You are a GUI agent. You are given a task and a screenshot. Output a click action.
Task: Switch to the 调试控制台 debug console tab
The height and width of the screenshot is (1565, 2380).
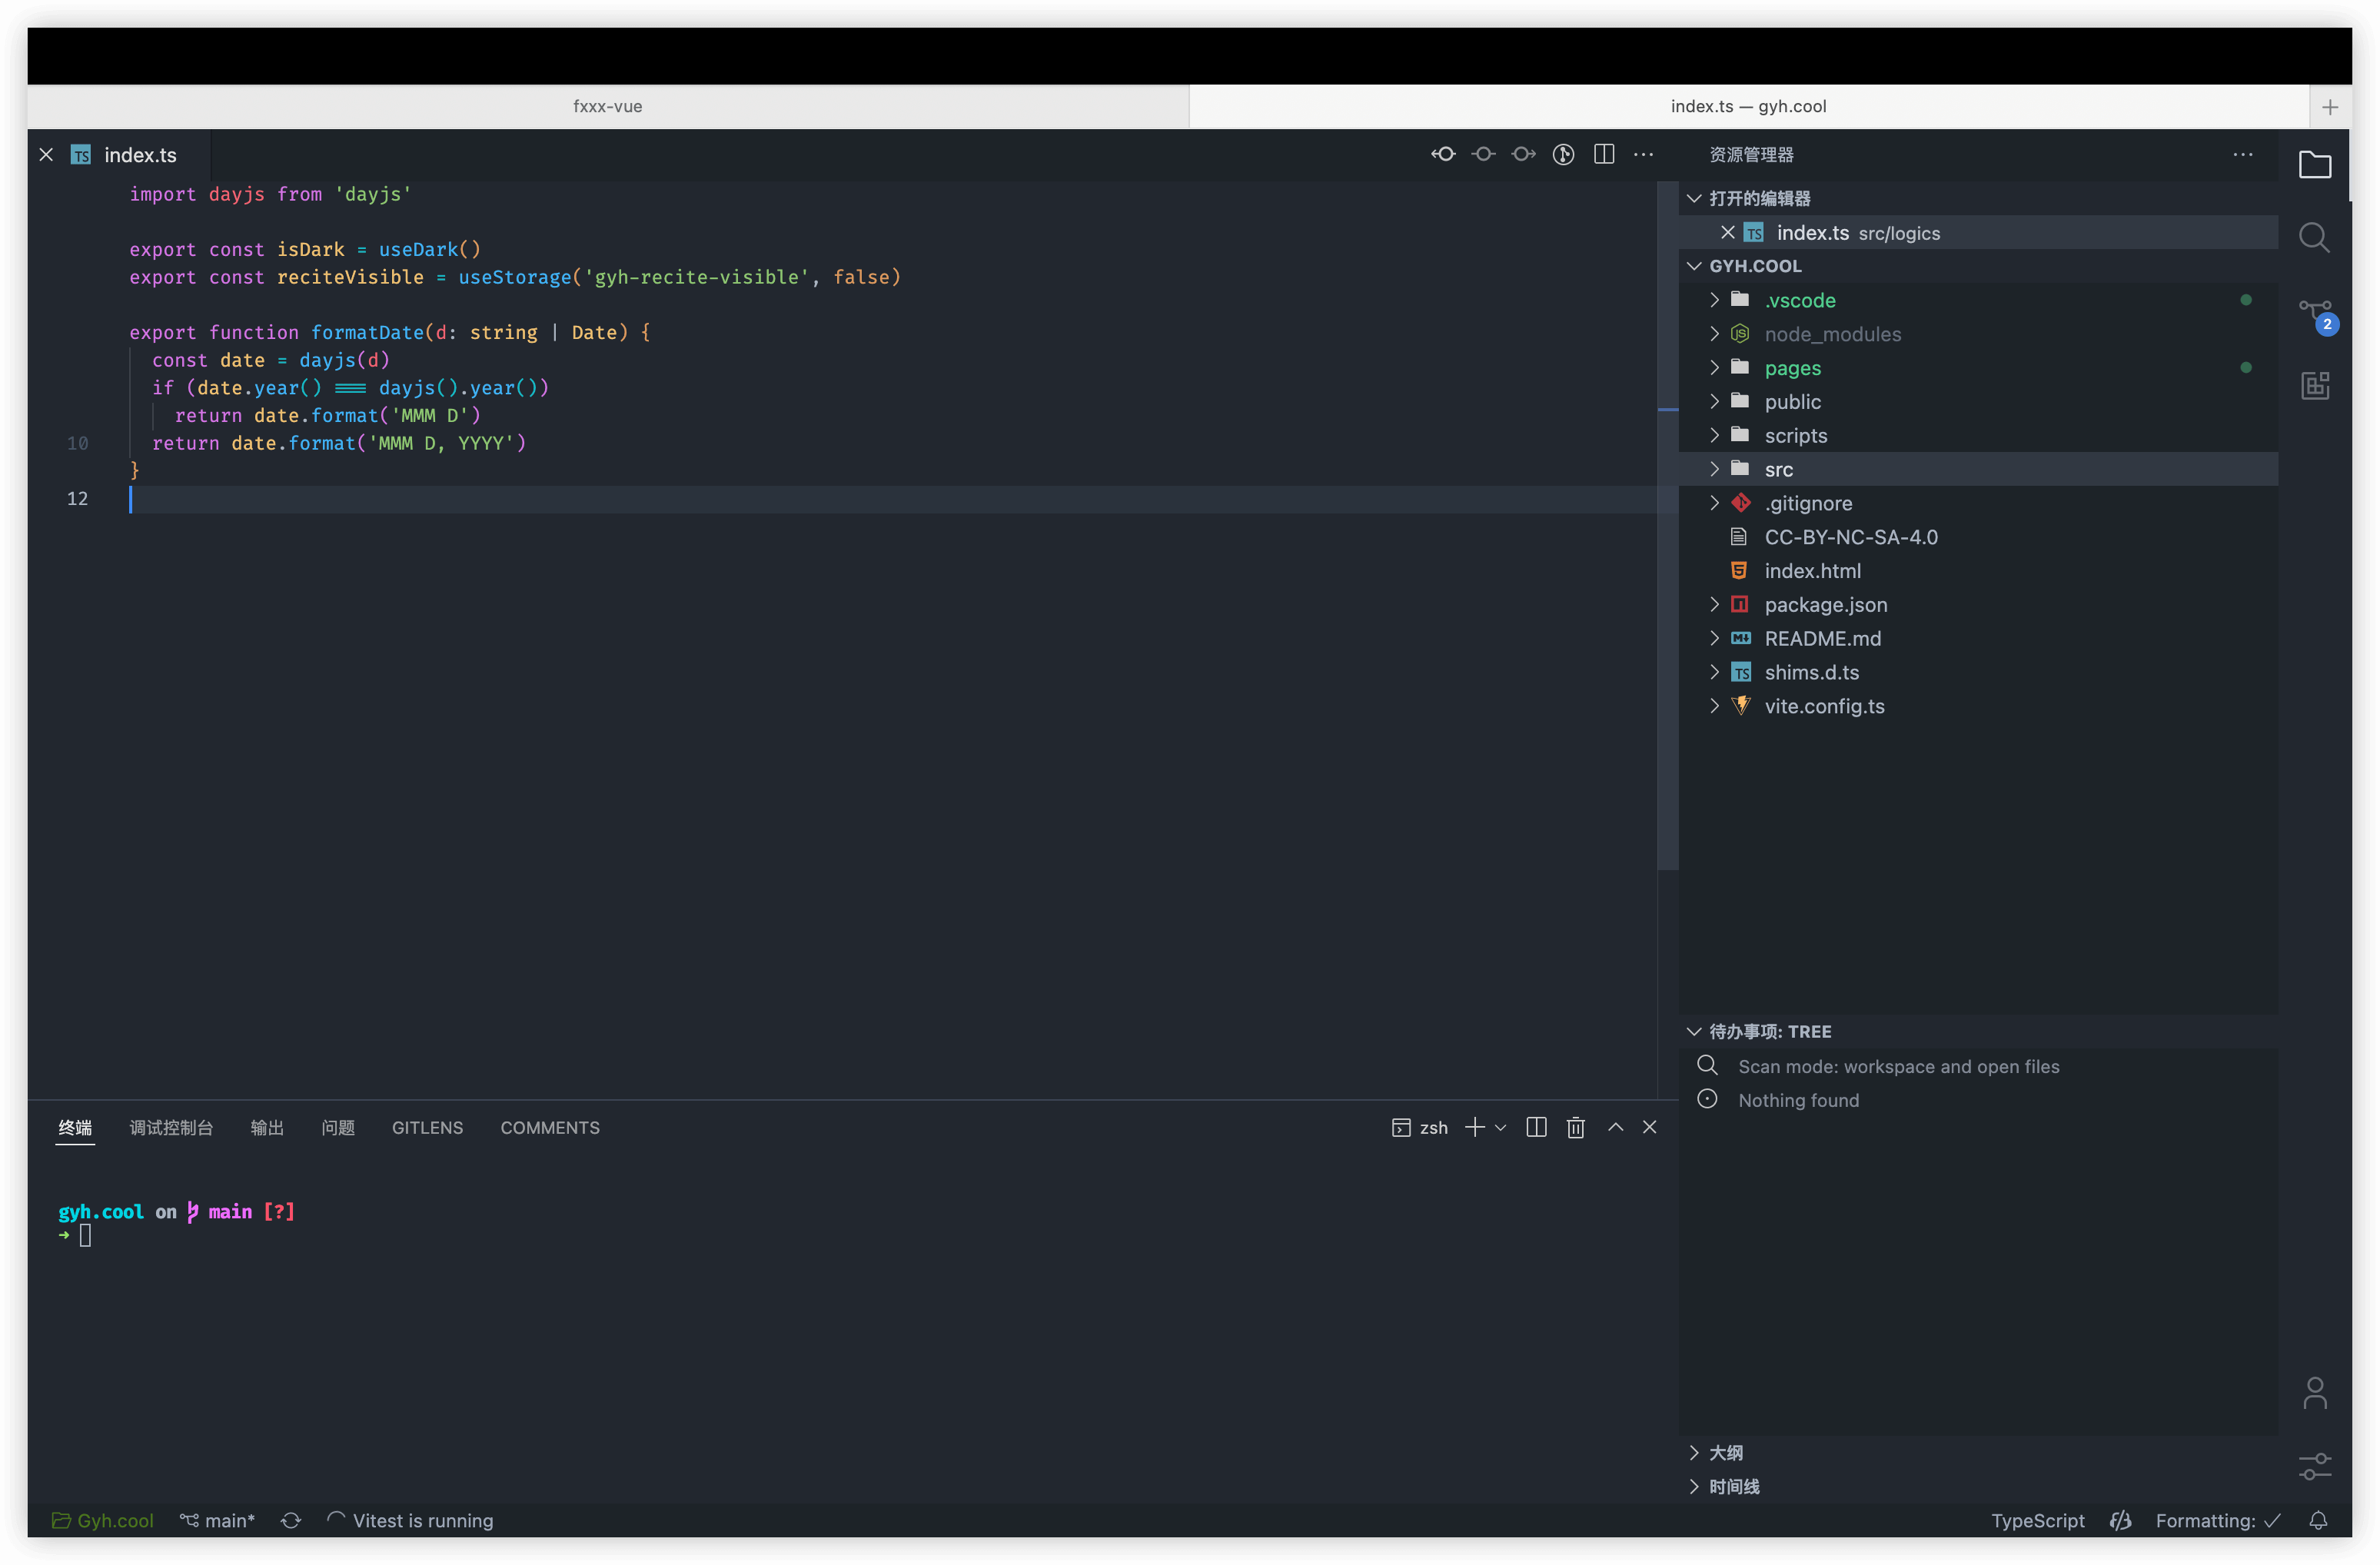(x=171, y=1127)
